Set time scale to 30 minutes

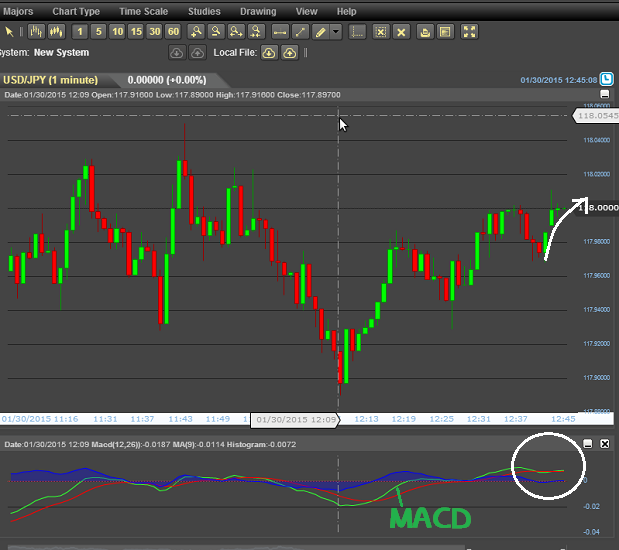[155, 32]
